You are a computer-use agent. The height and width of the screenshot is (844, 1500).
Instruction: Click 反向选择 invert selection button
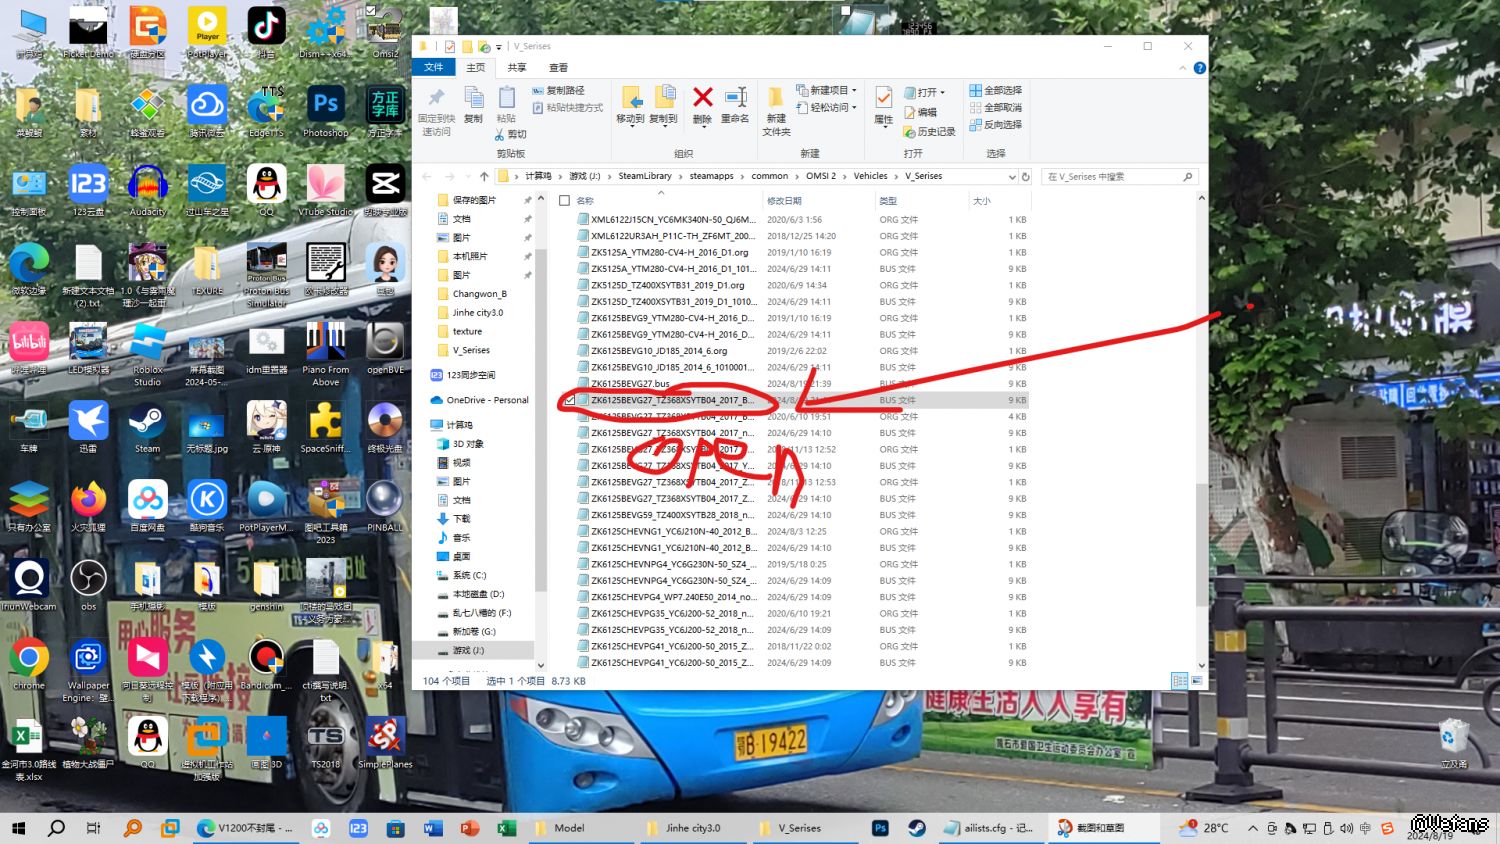click(x=996, y=125)
